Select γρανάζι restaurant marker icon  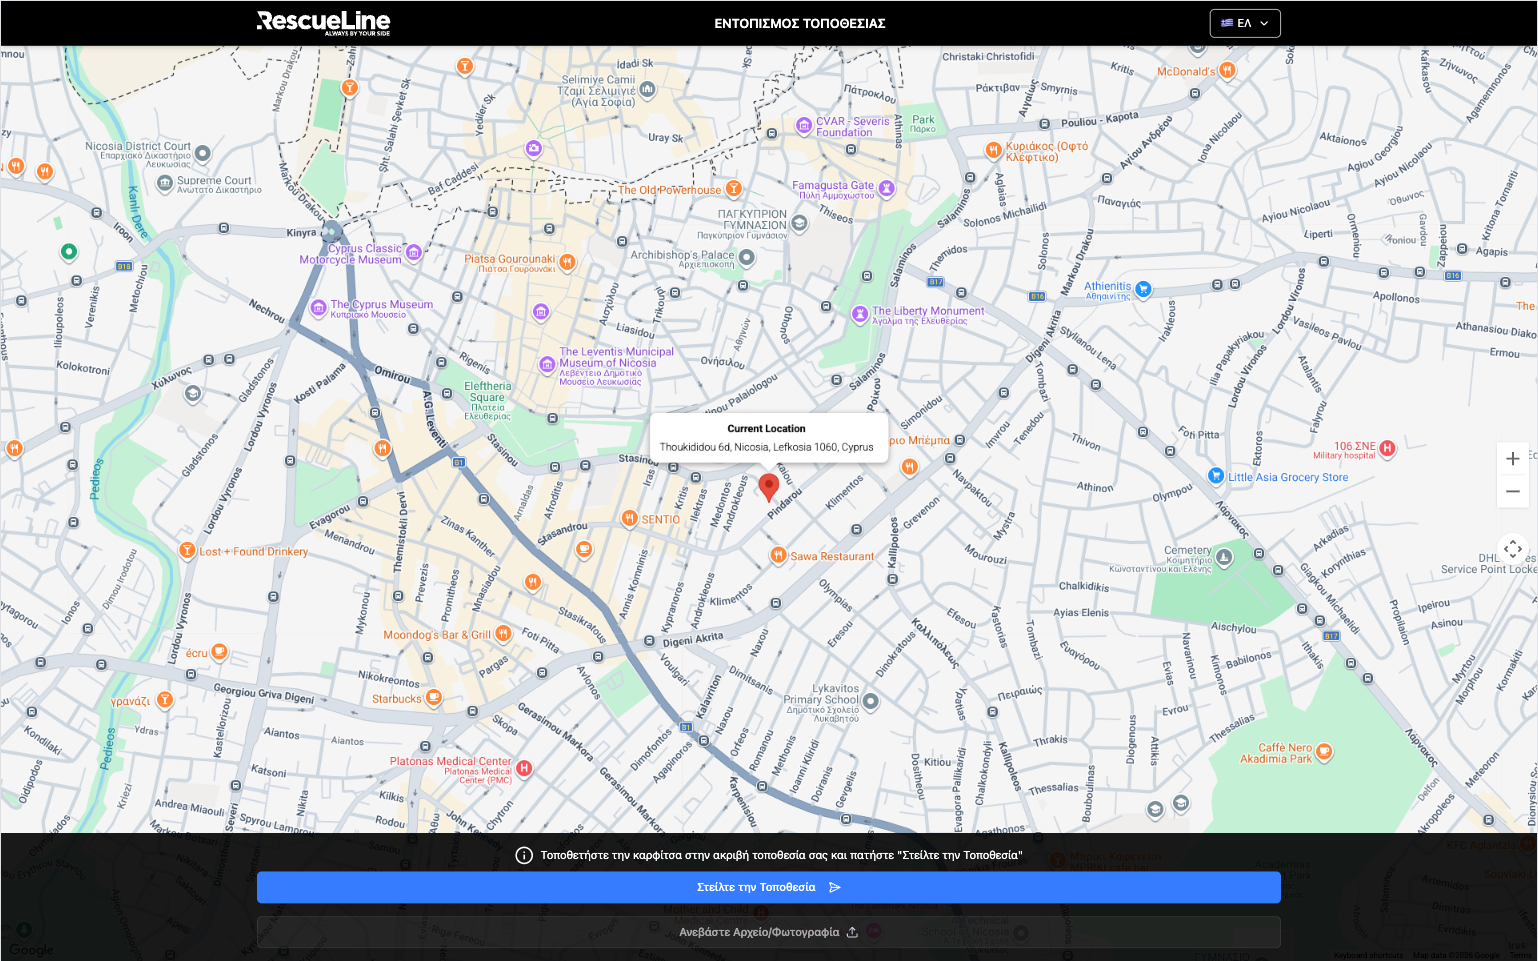[165, 700]
